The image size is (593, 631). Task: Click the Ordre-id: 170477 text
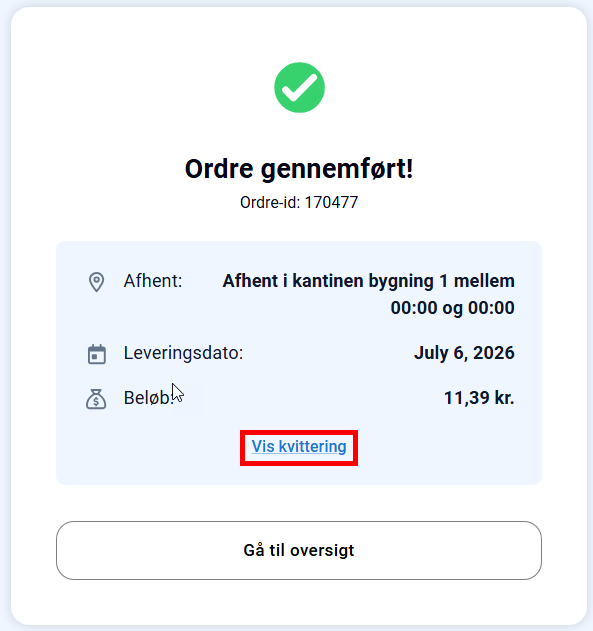coord(299,202)
